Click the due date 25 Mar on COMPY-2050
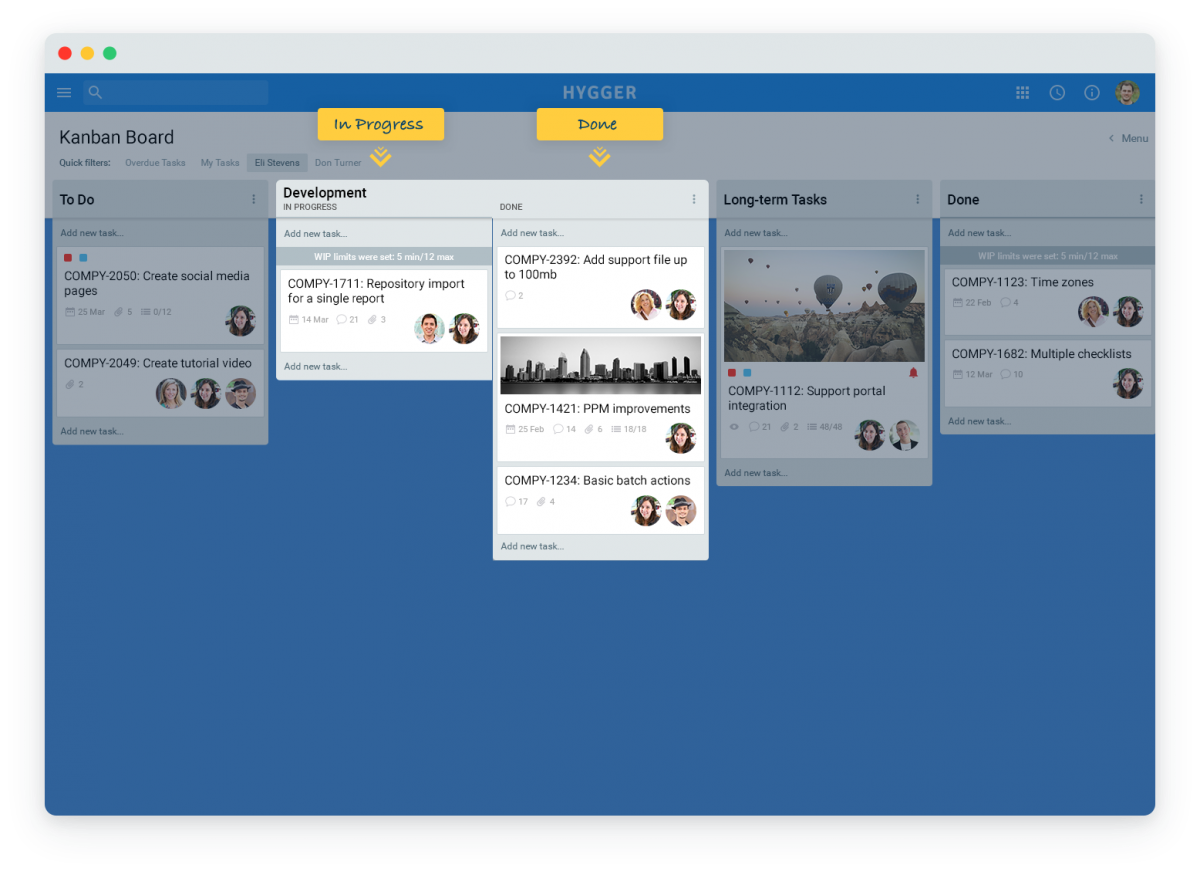The height and width of the screenshot is (875, 1200). 85,312
